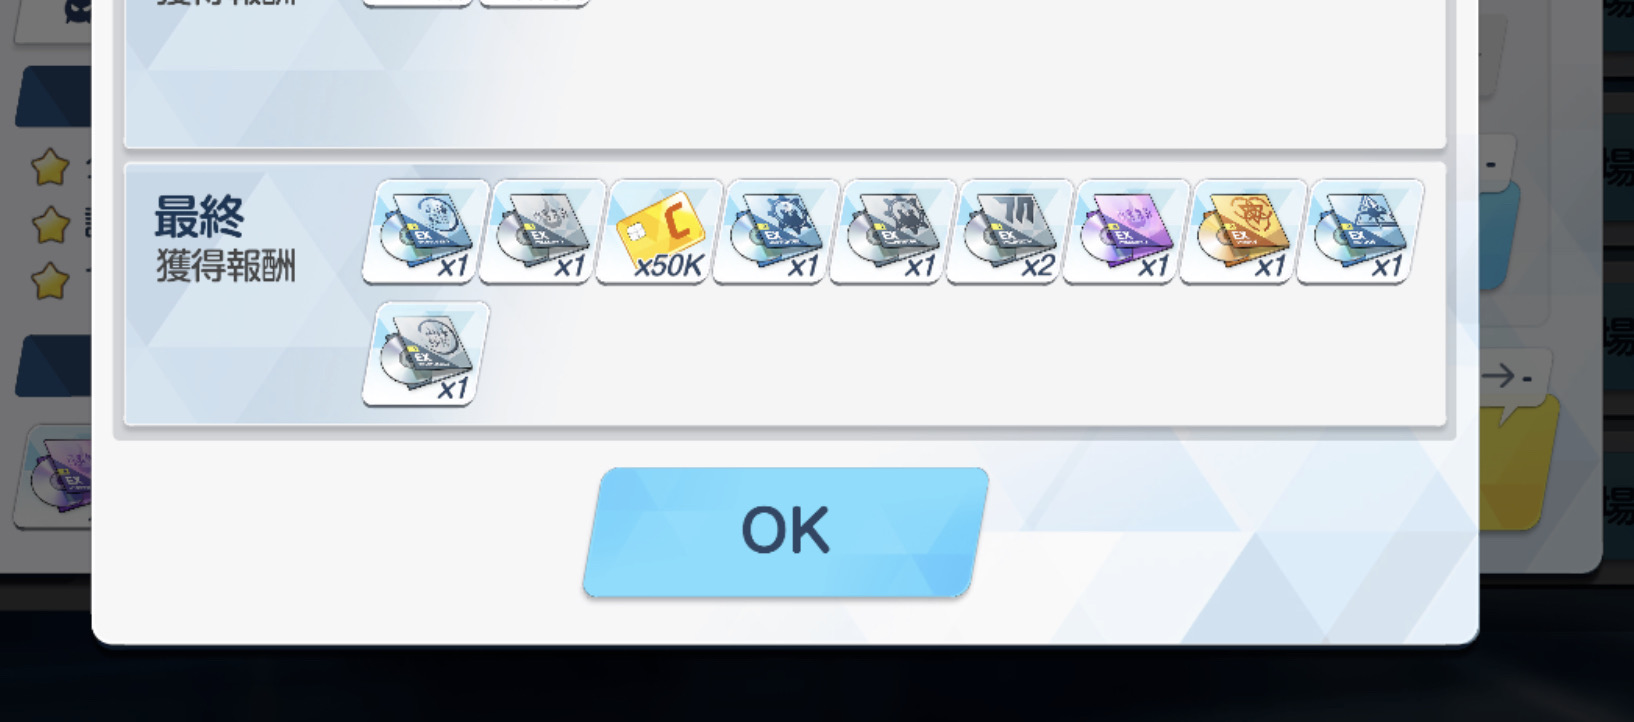Select the grey gear-emblem EX disc
This screenshot has width=1634, height=722.
click(x=894, y=232)
